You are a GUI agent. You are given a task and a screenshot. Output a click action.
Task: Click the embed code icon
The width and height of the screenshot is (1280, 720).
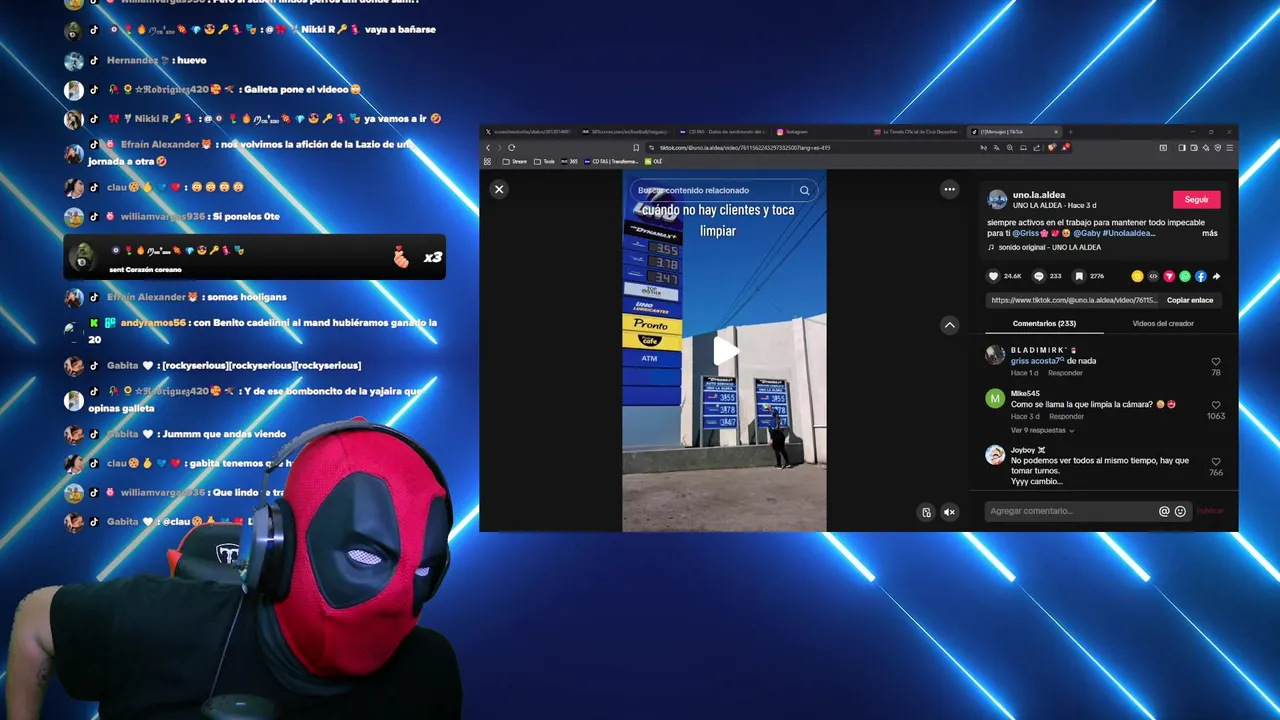tap(1153, 276)
